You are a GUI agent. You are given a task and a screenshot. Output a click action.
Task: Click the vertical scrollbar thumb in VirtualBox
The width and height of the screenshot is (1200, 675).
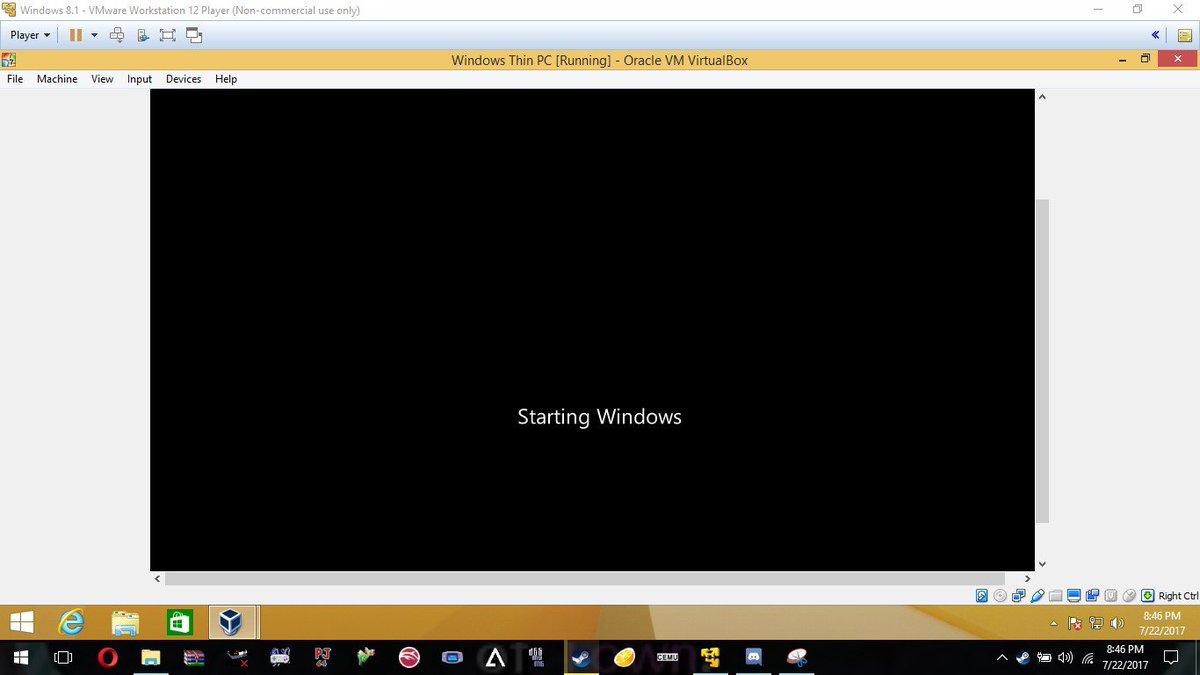coord(1042,360)
